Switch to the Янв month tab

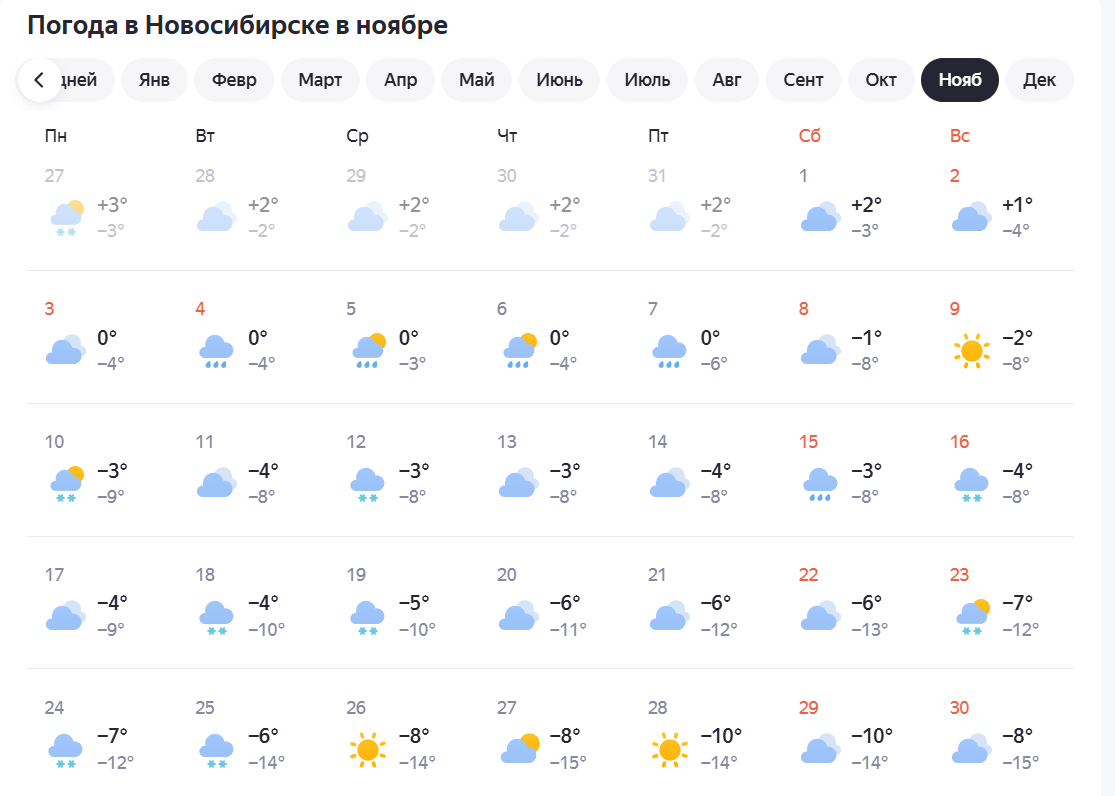154,80
